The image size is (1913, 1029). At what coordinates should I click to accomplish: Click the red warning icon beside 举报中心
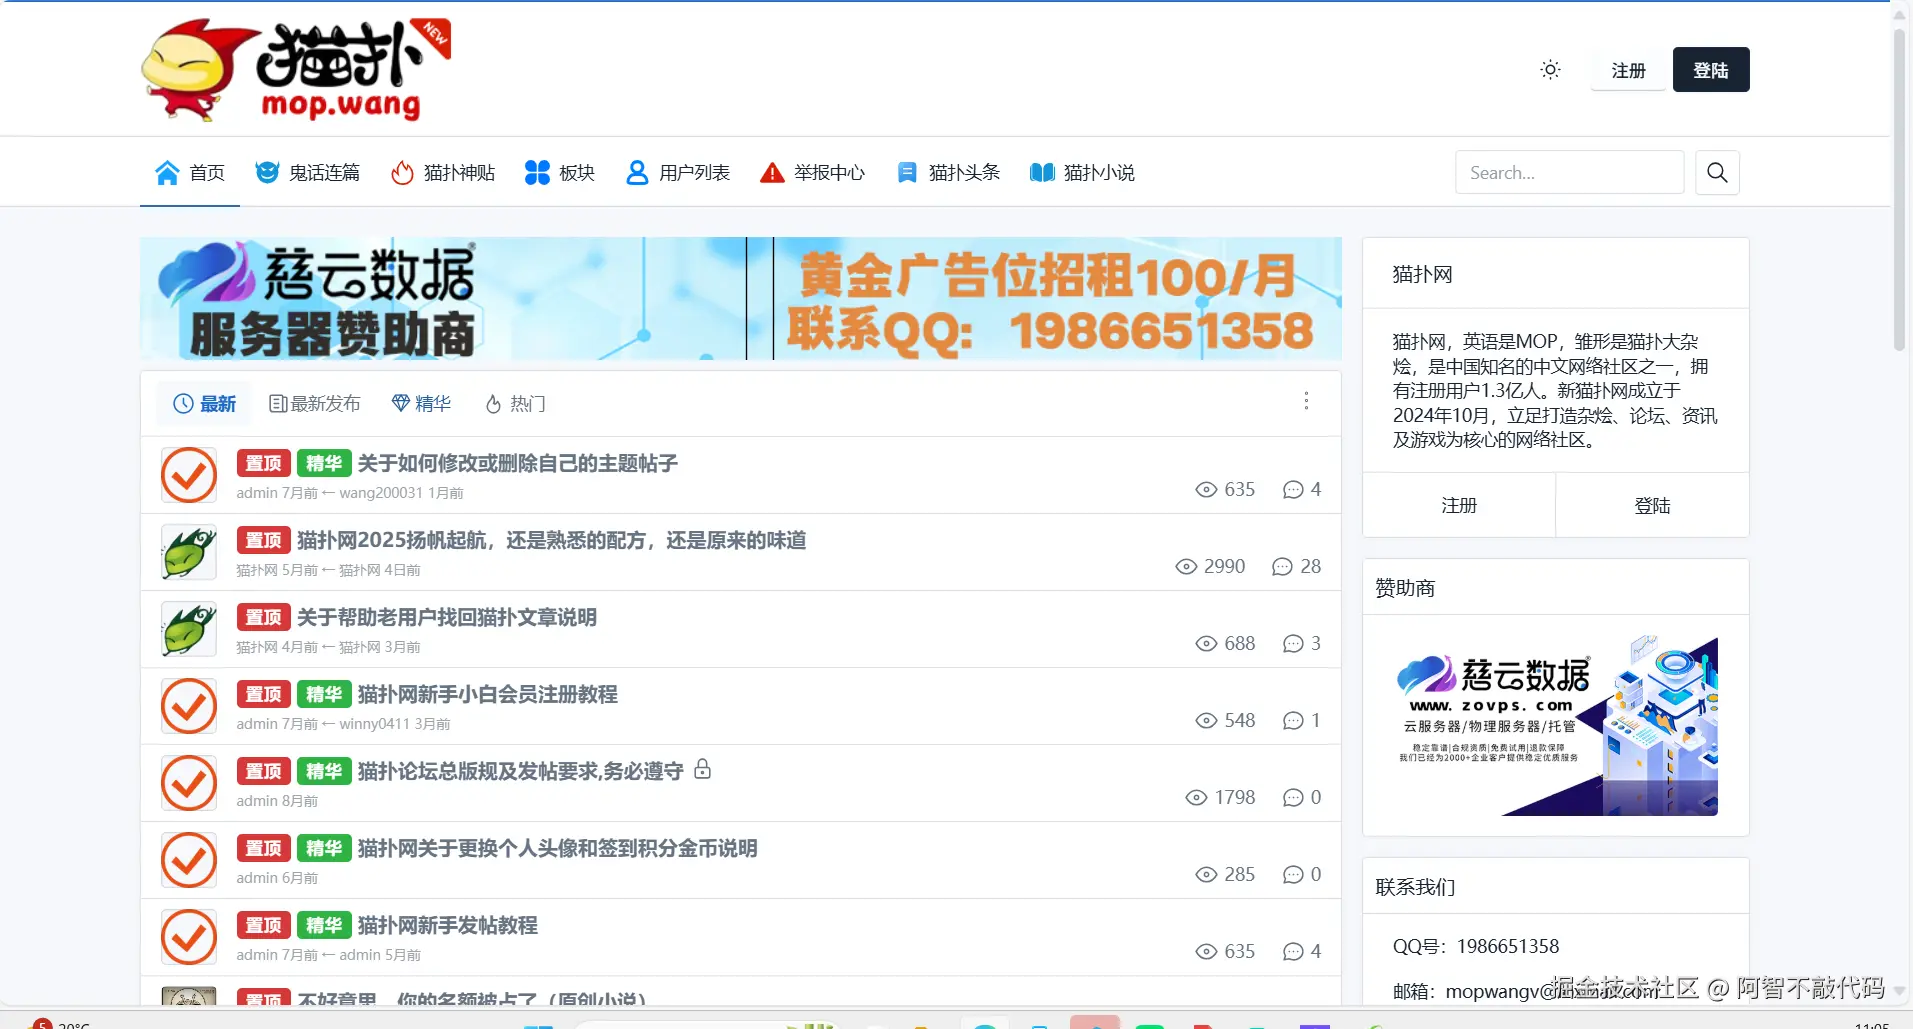(772, 173)
